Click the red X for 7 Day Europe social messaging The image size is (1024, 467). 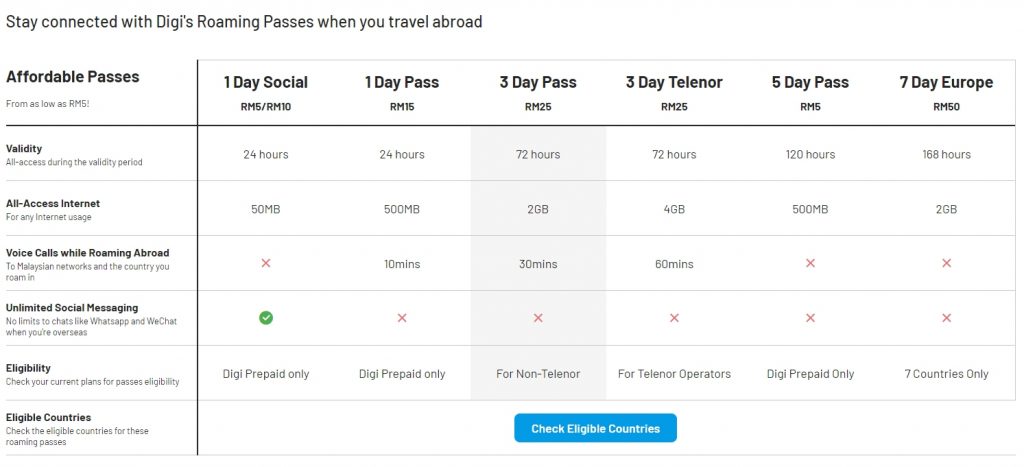click(x=946, y=318)
